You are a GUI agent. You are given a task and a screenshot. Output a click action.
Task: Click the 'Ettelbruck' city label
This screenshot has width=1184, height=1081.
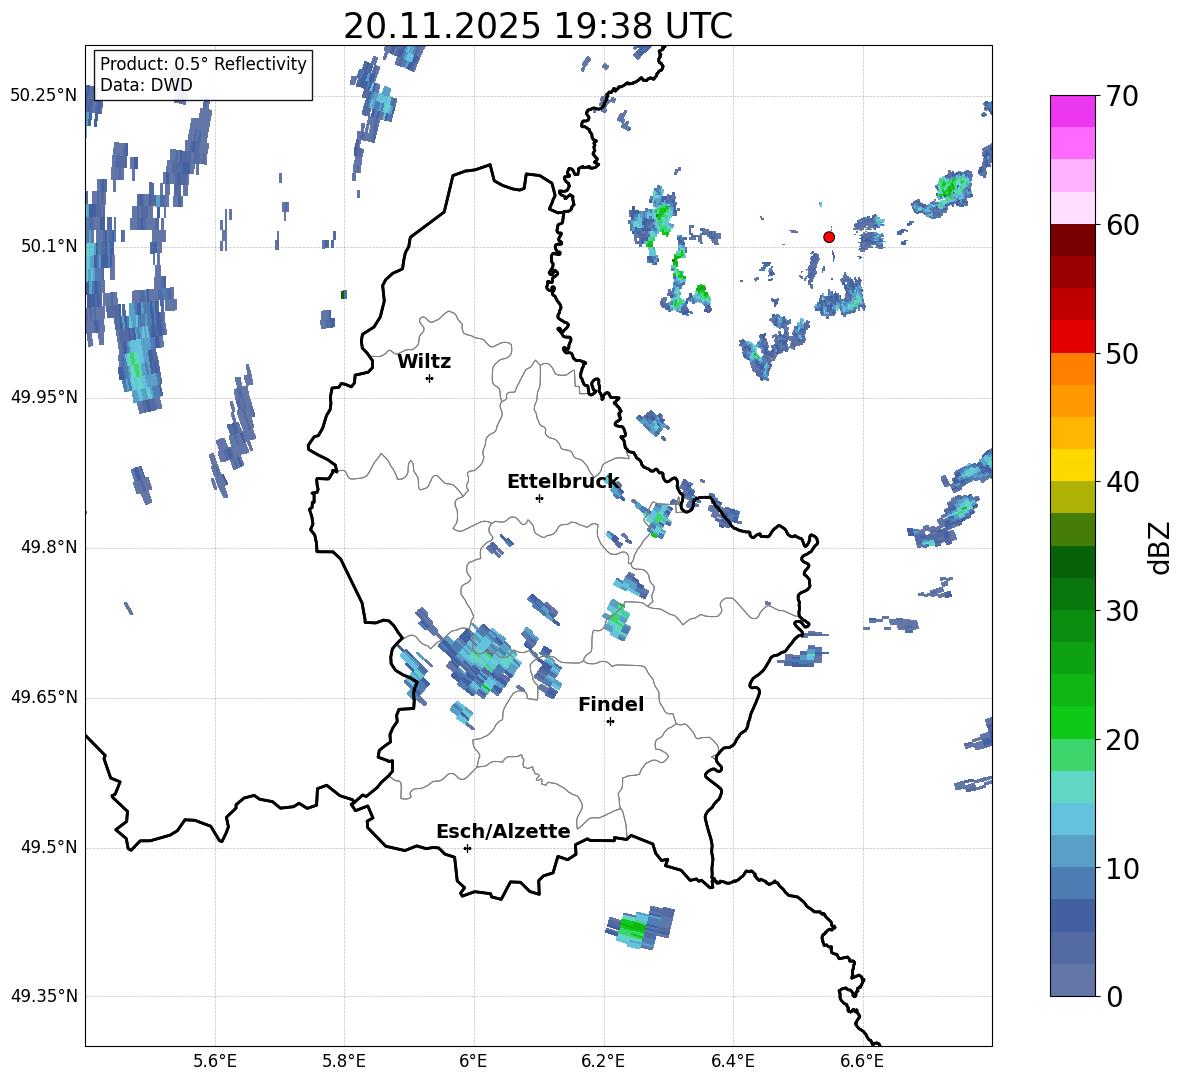point(563,482)
